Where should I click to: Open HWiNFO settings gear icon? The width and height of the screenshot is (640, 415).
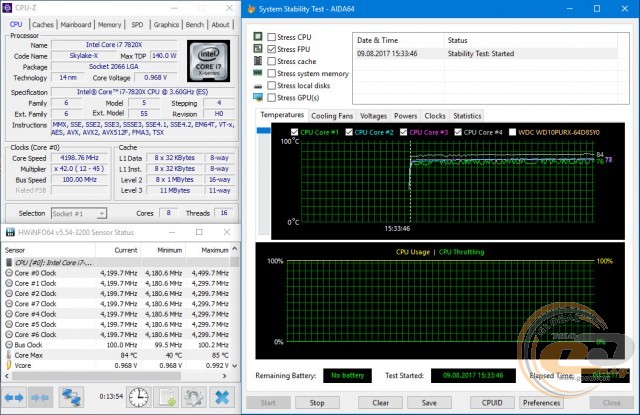click(x=193, y=397)
